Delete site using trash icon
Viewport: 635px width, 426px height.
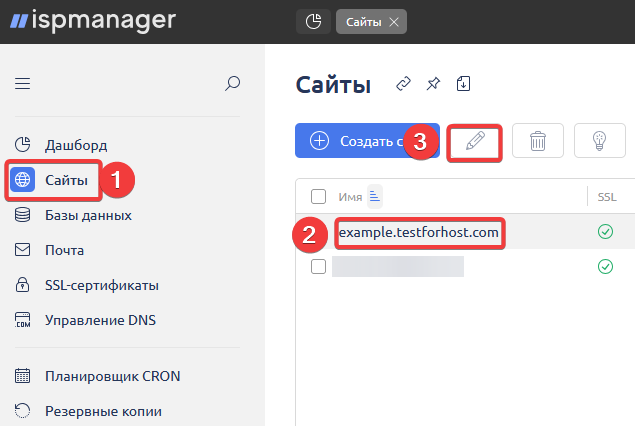click(538, 141)
